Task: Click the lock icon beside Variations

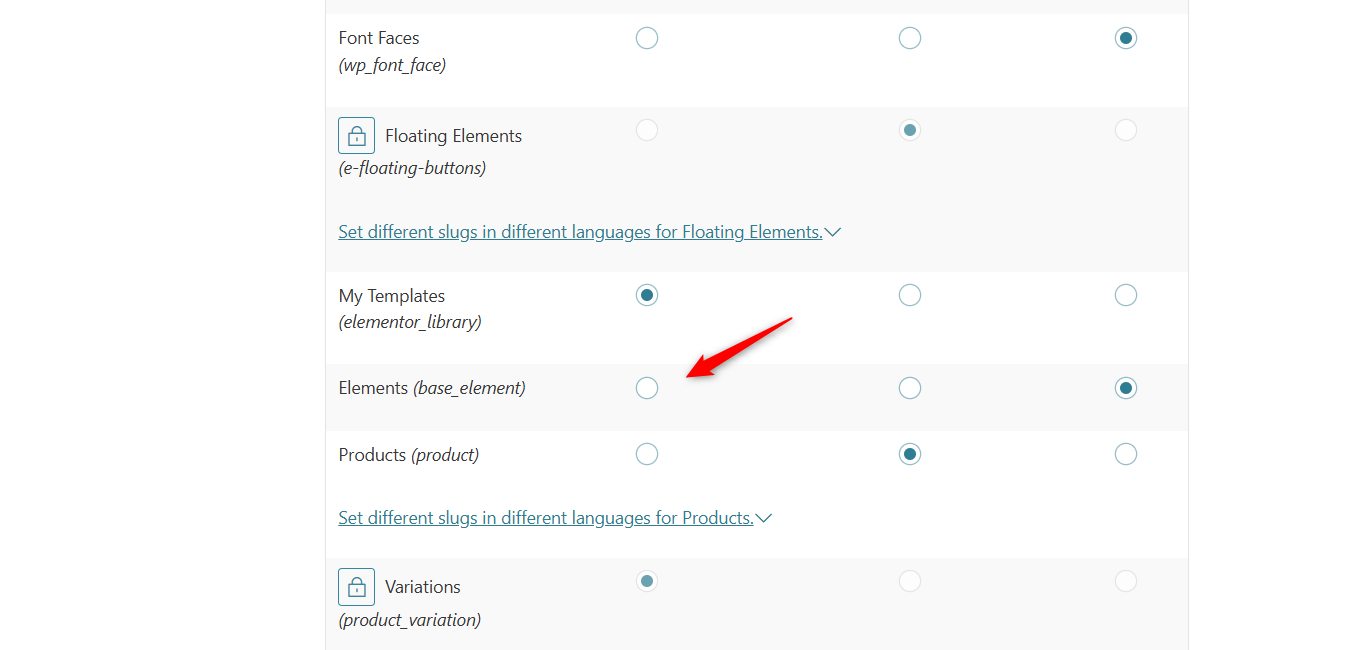Action: [356, 587]
